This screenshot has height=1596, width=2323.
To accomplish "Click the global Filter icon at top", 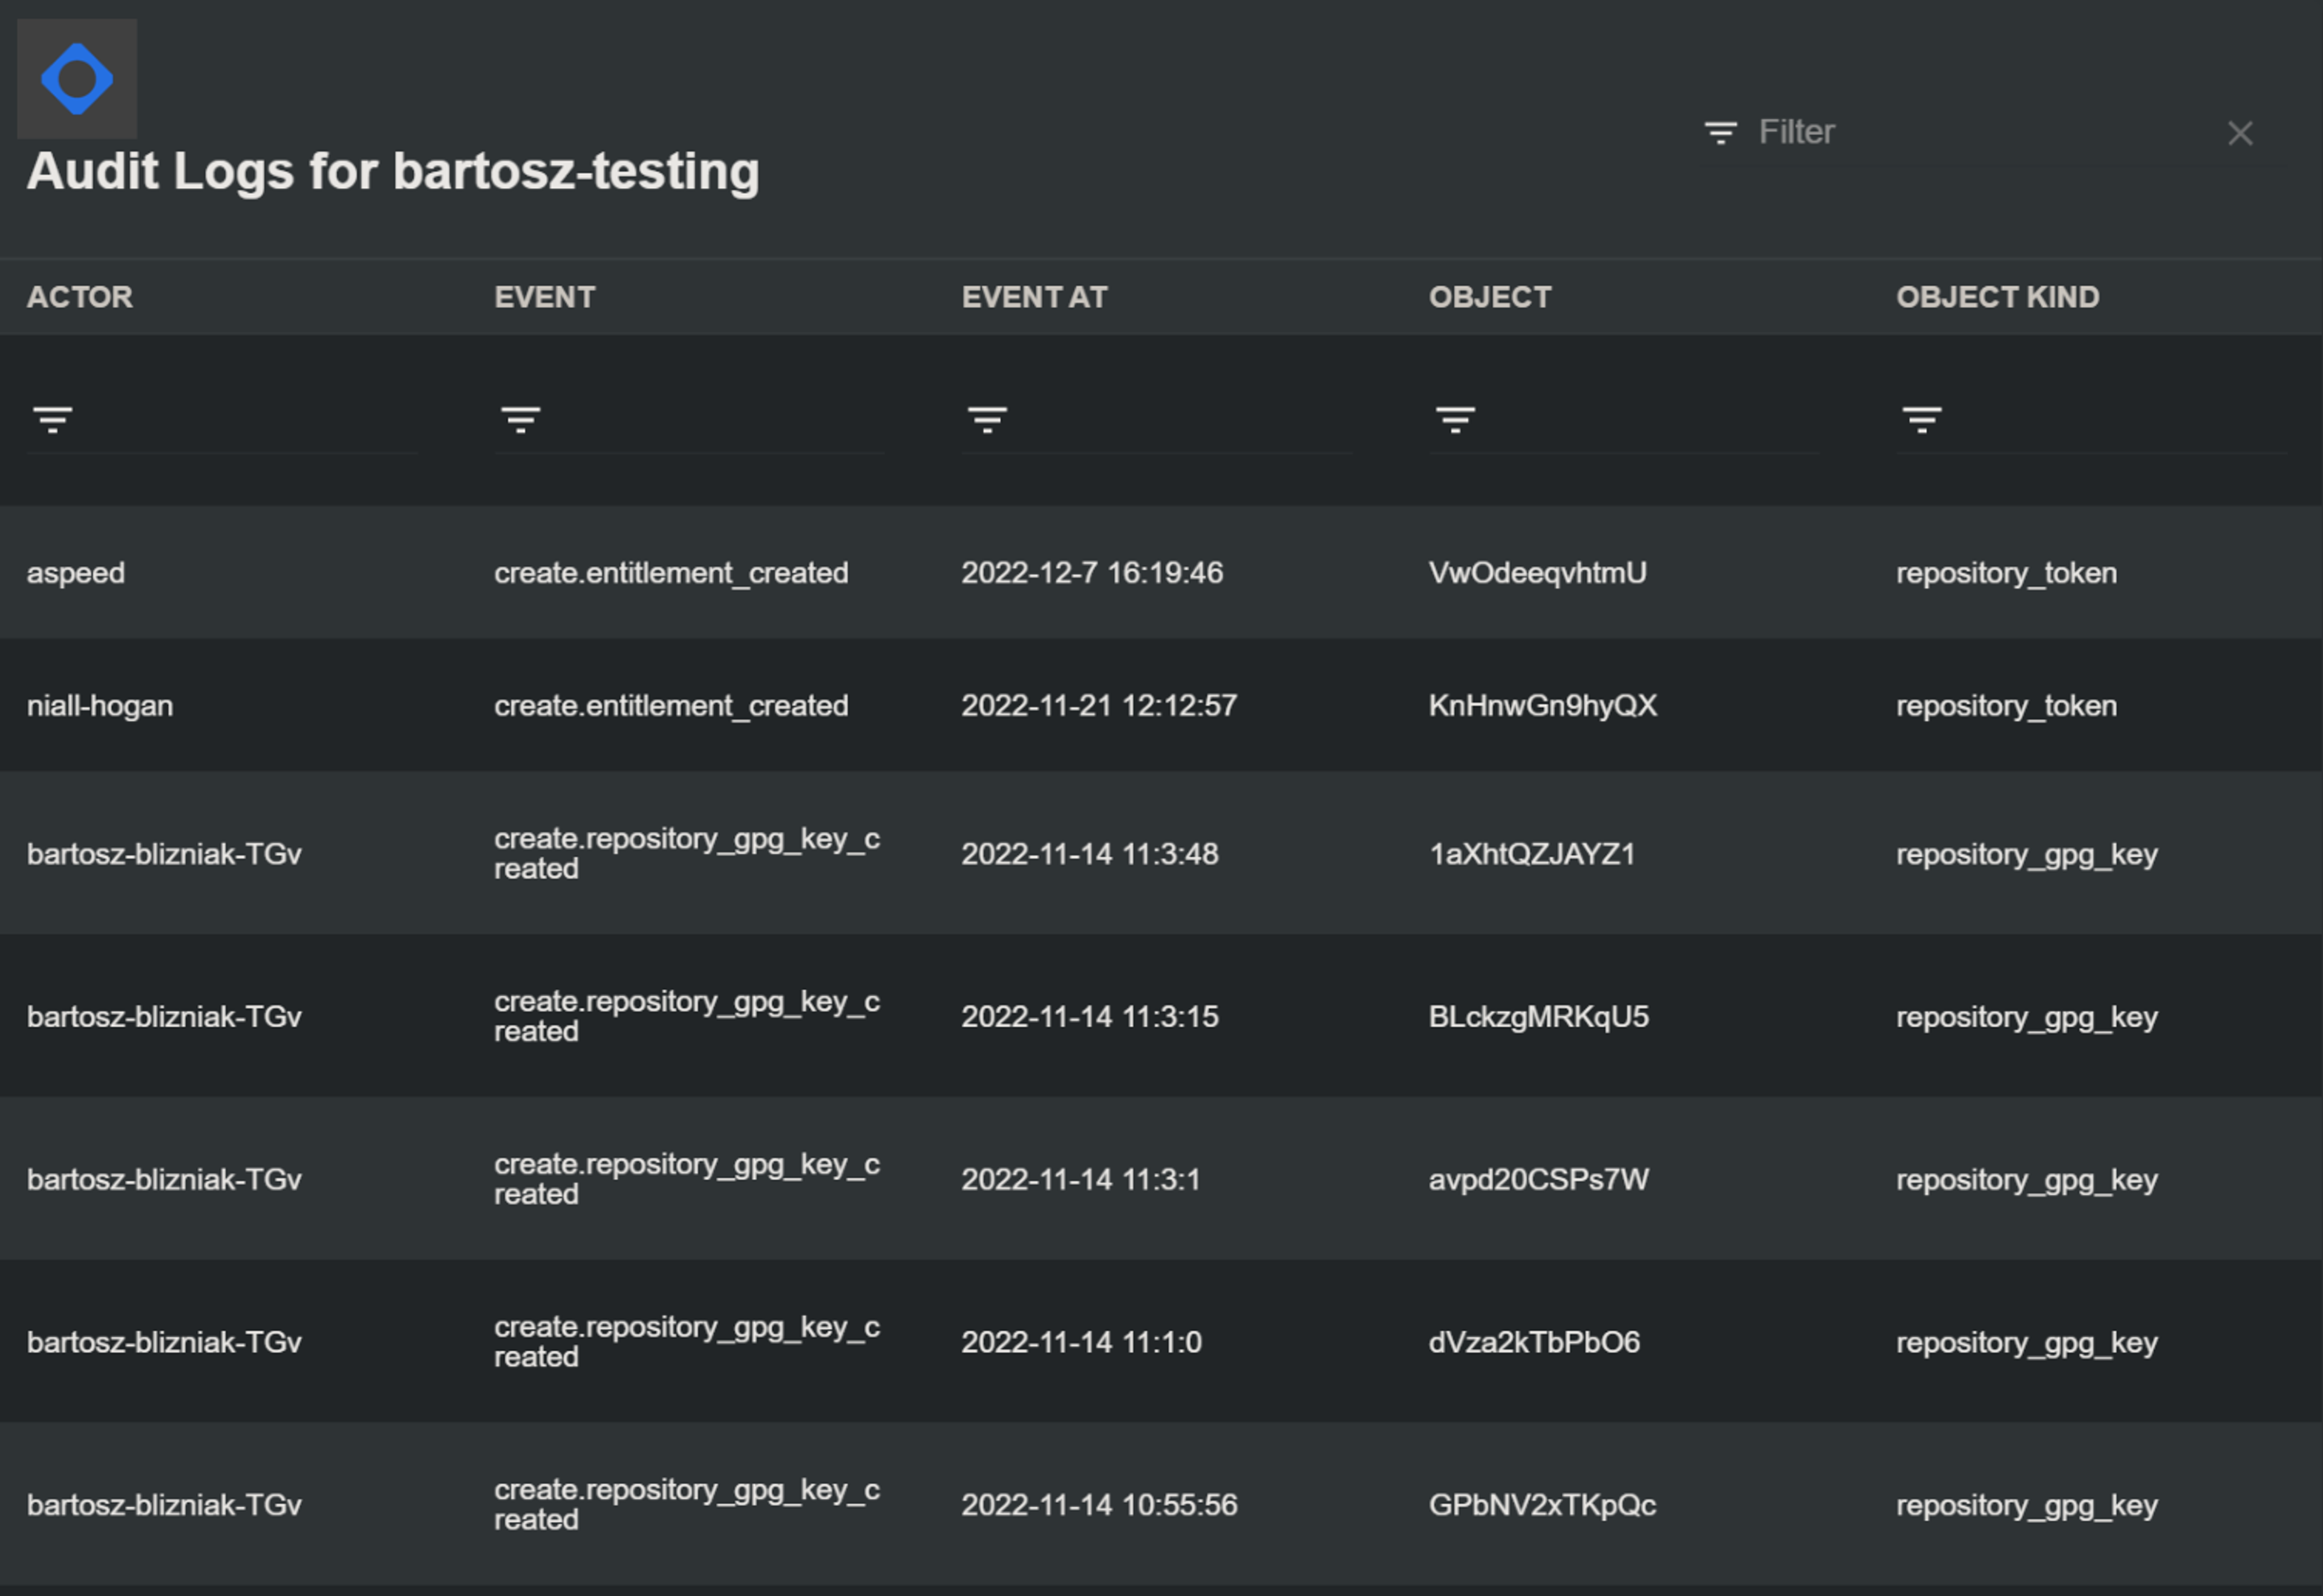I will click(x=1720, y=132).
